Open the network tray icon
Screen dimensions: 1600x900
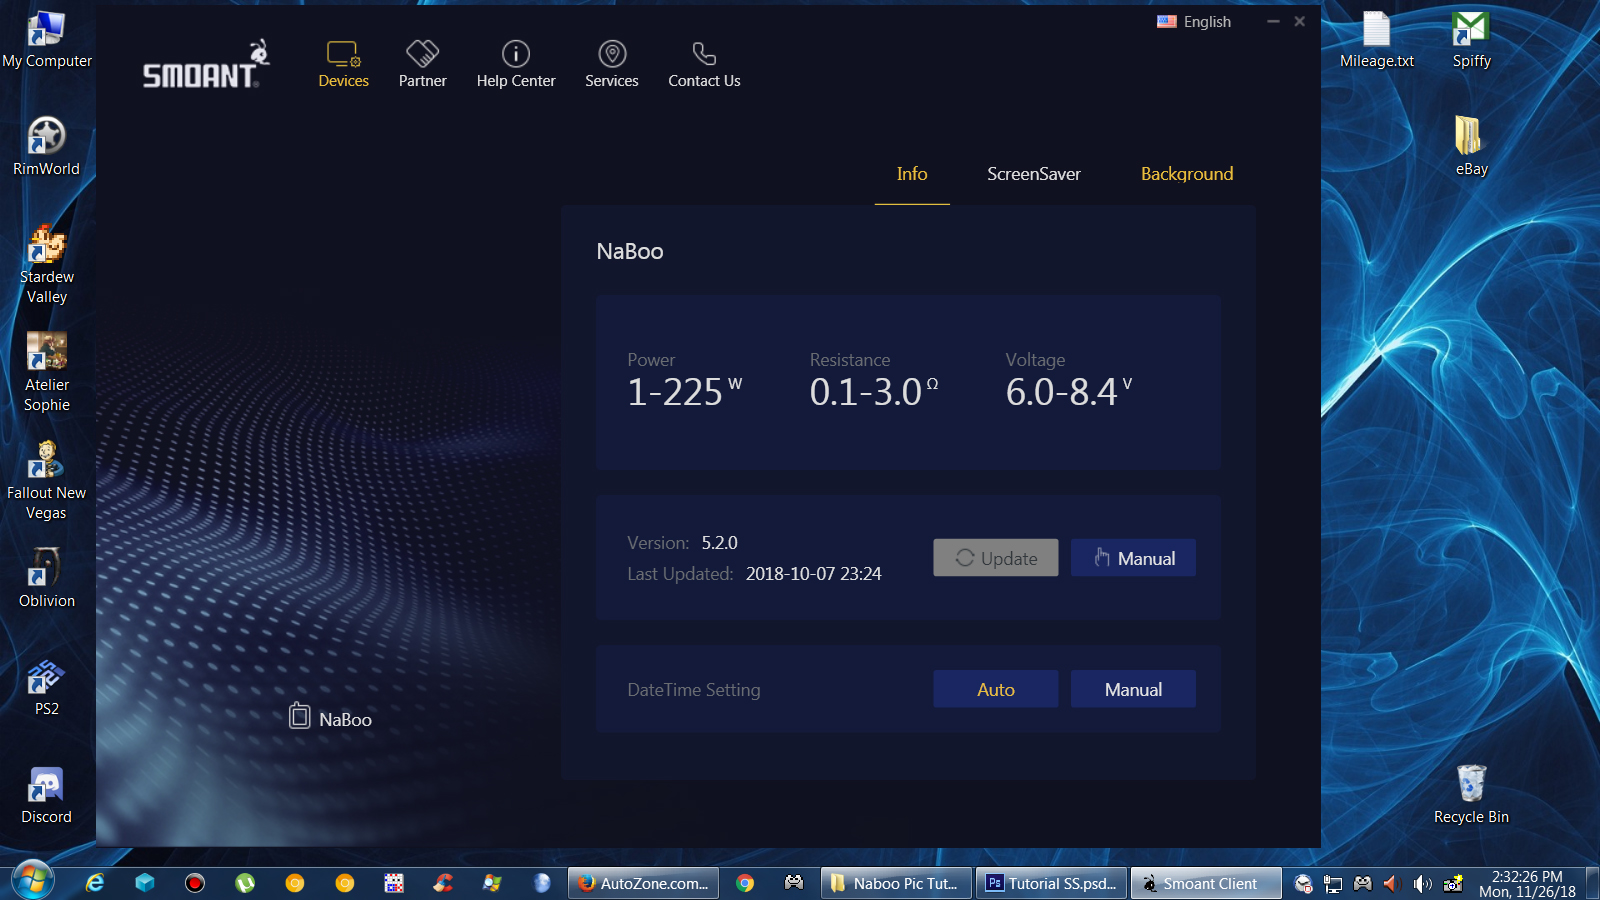tap(1333, 884)
